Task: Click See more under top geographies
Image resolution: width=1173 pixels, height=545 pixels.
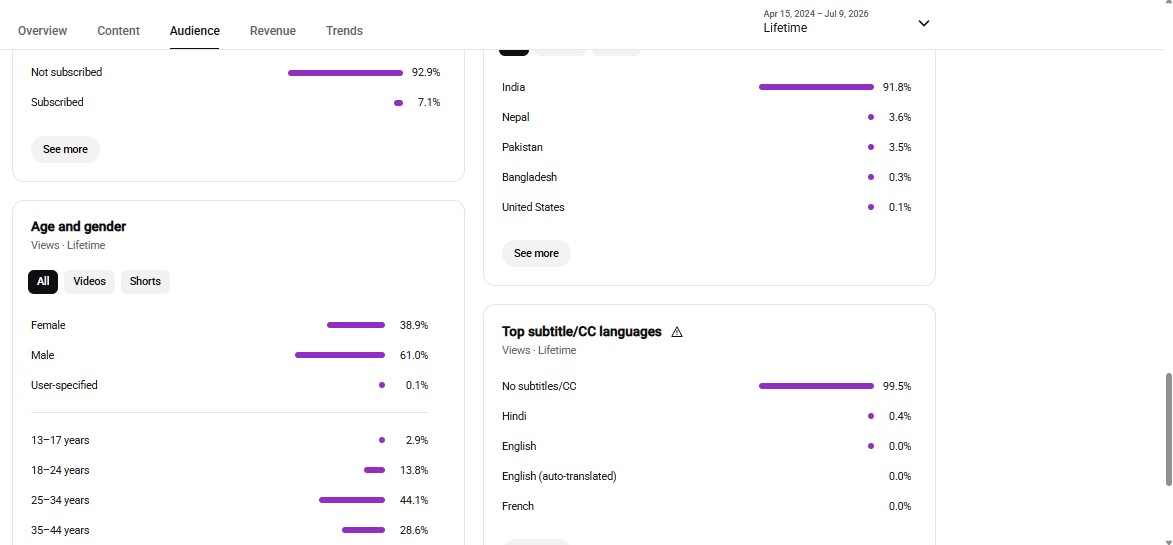Action: click(536, 253)
